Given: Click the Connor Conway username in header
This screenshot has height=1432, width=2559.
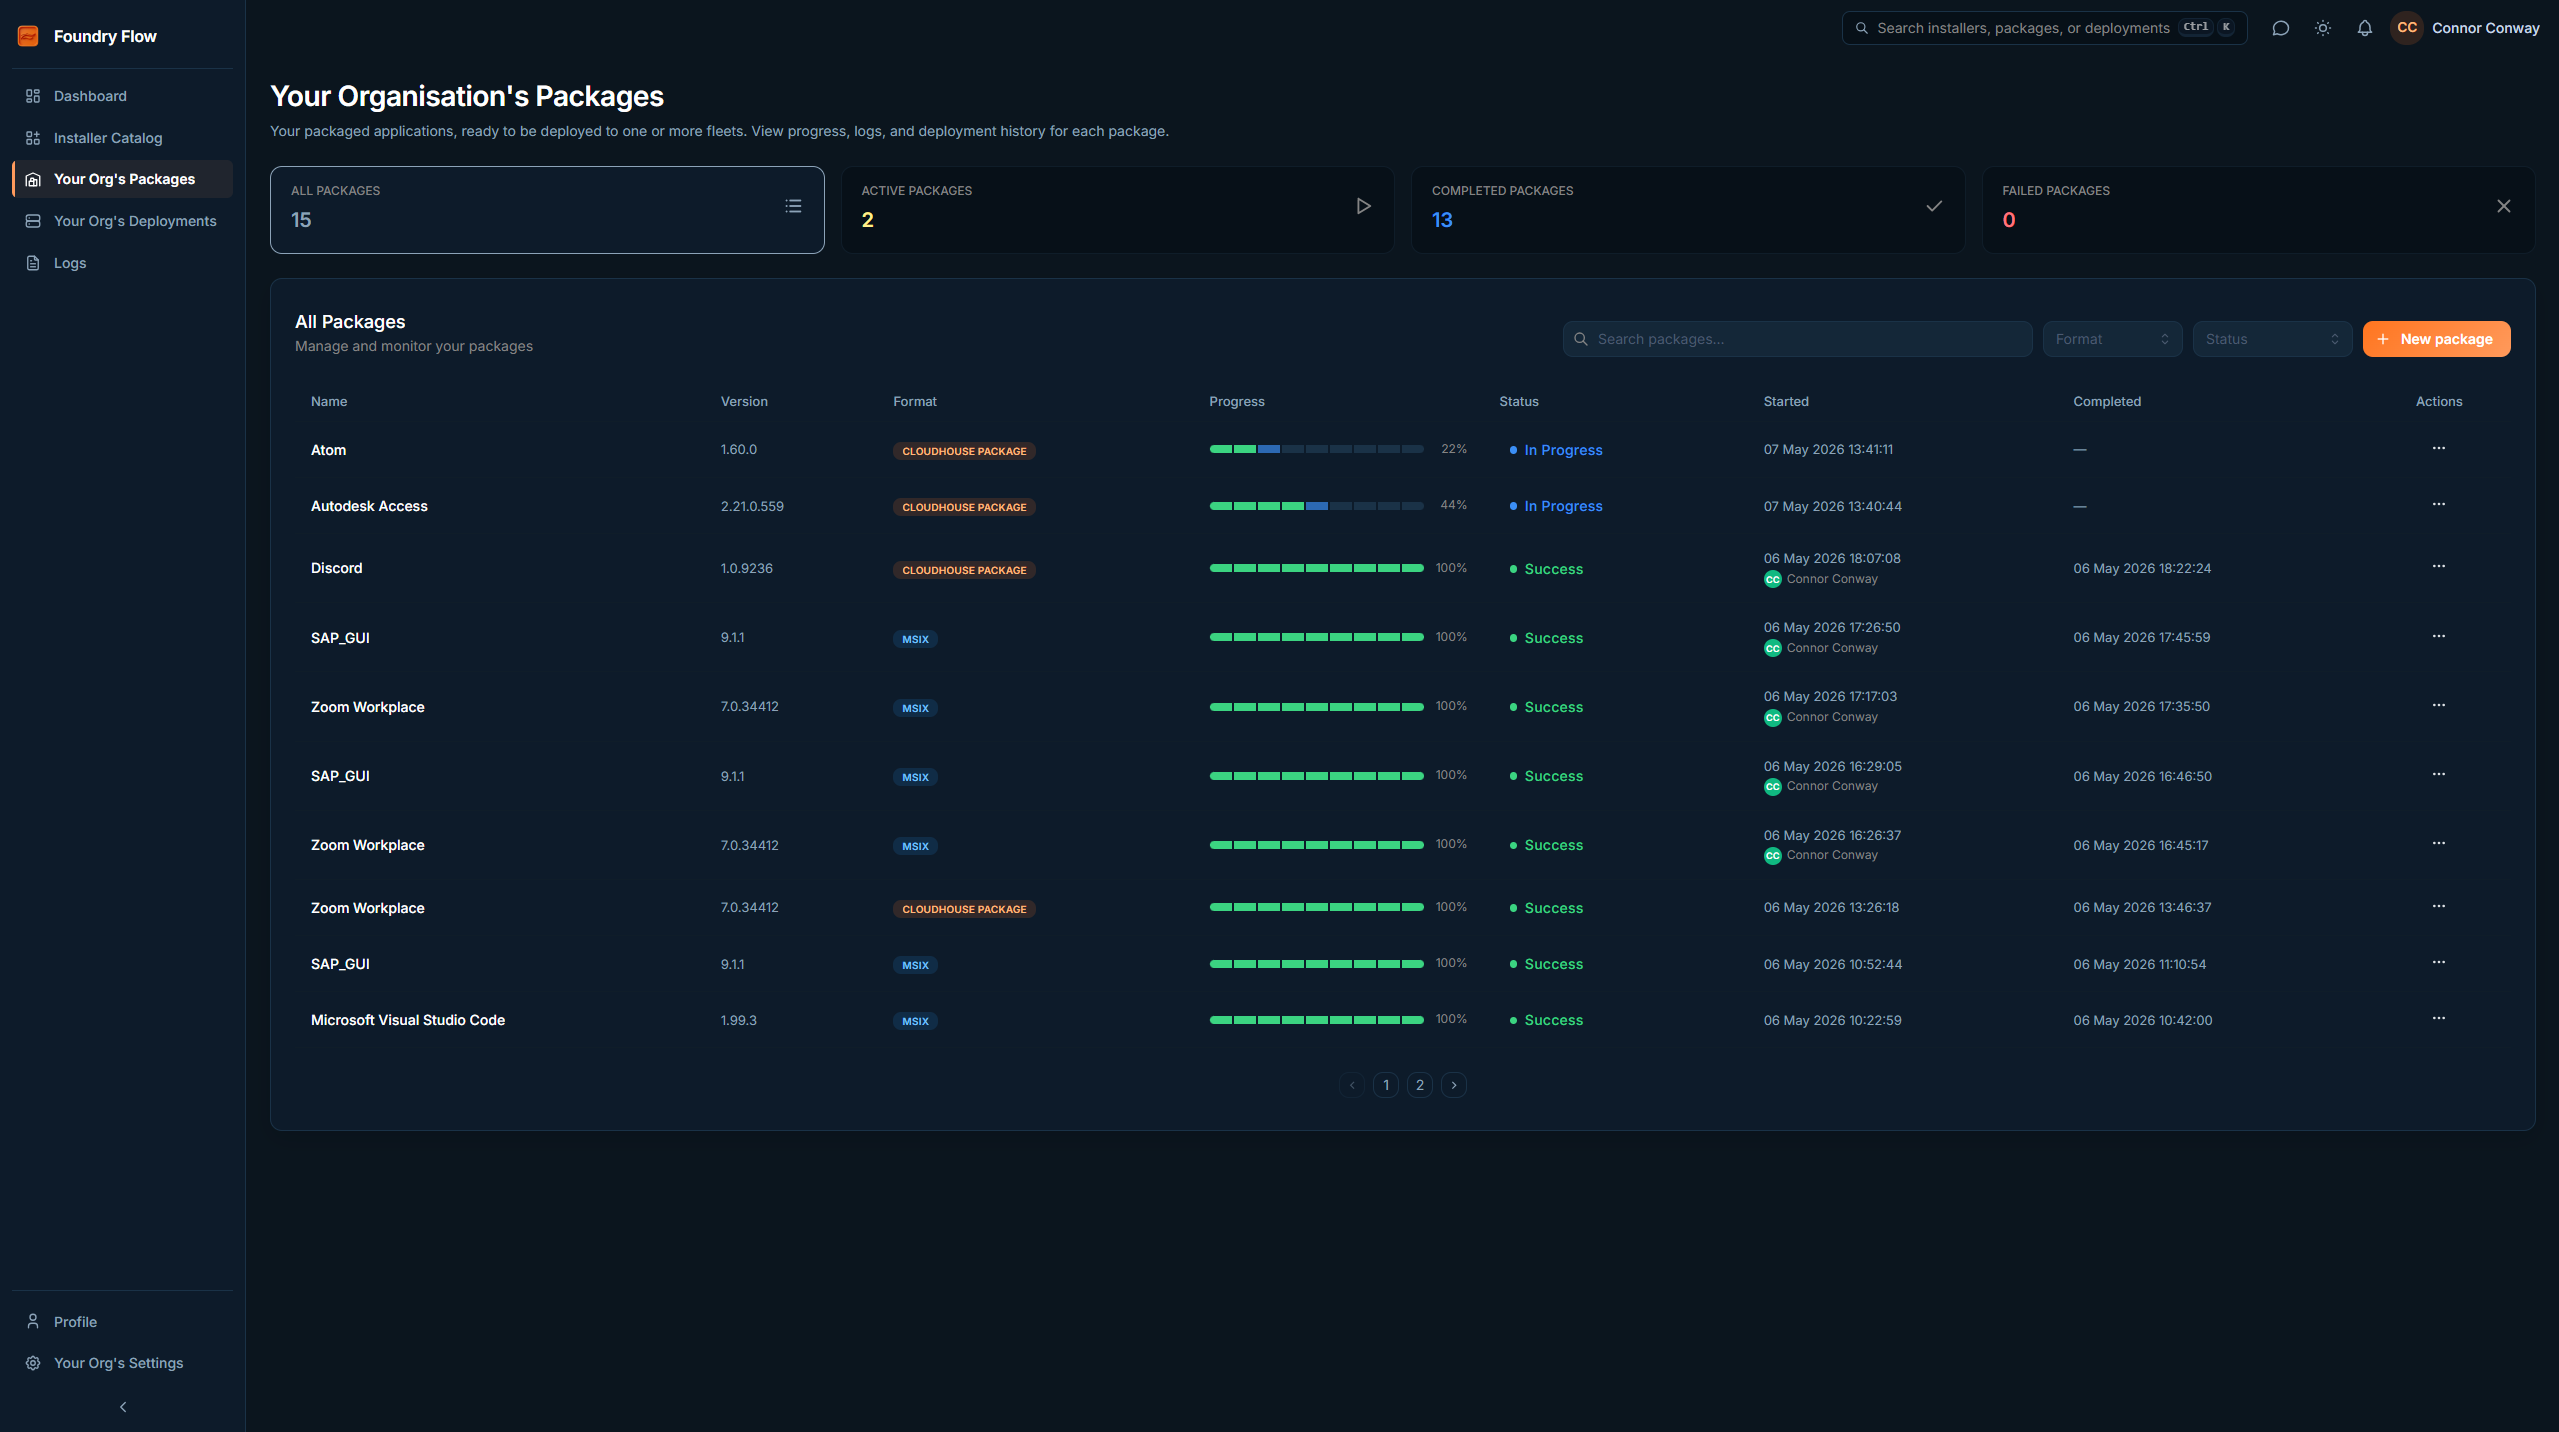Looking at the screenshot, I should pos(2485,28).
